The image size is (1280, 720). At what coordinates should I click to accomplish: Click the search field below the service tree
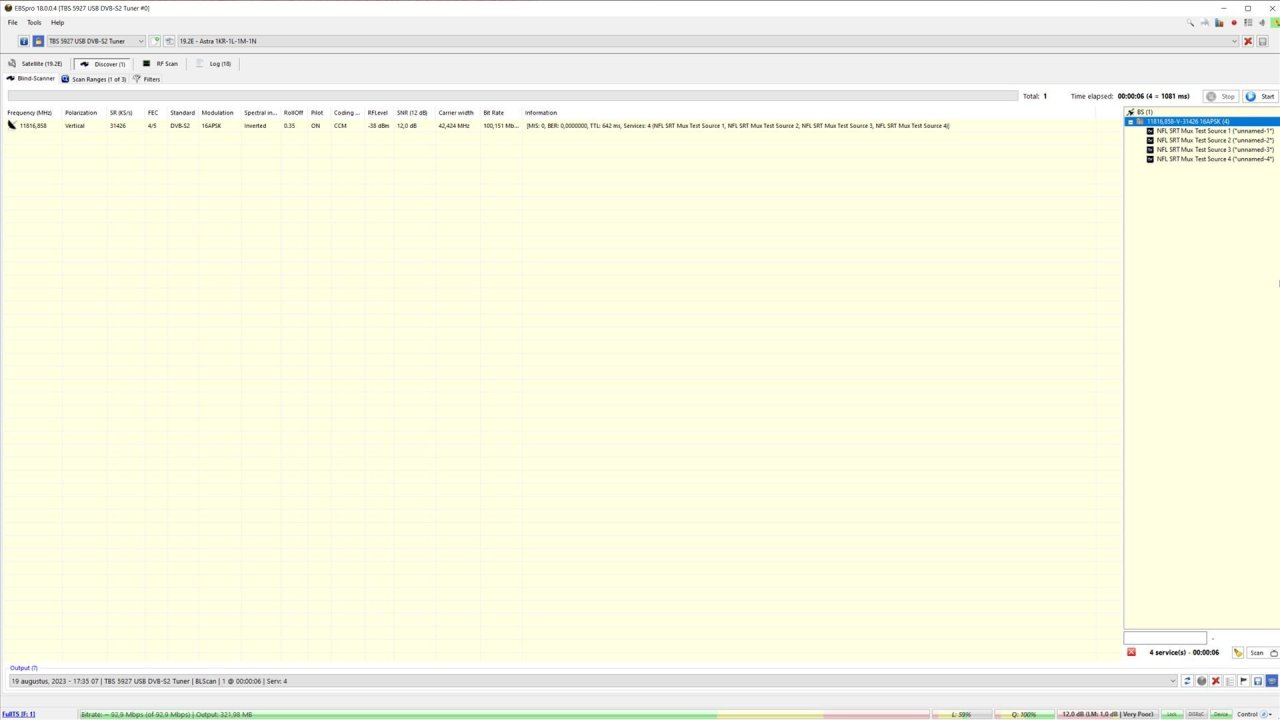point(1165,637)
